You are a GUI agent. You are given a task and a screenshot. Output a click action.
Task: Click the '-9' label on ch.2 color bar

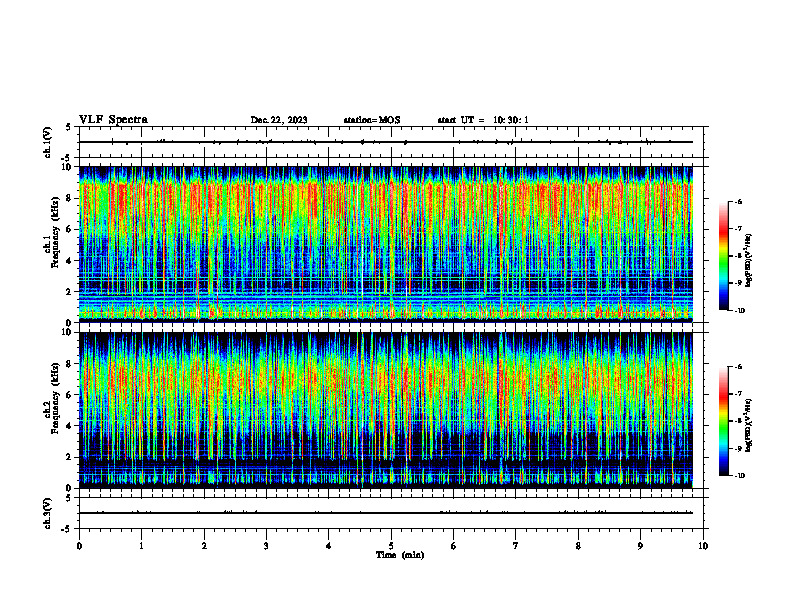738,448
